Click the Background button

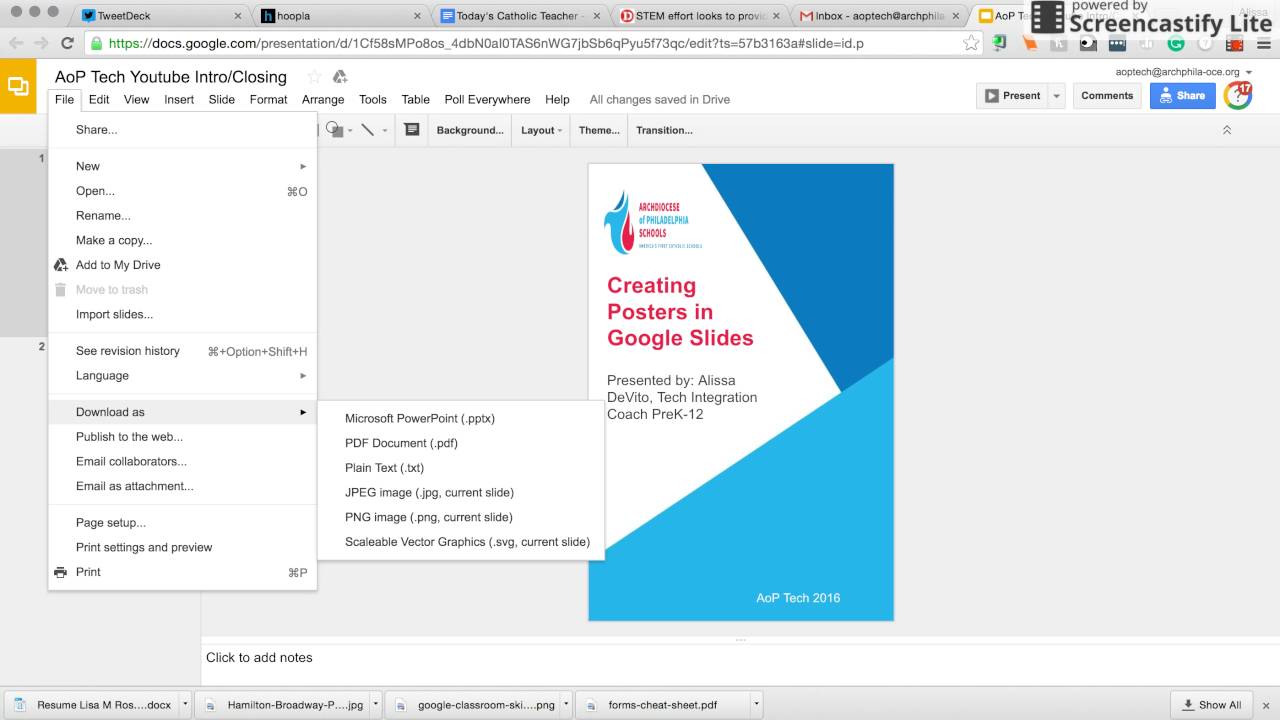pyautogui.click(x=469, y=130)
